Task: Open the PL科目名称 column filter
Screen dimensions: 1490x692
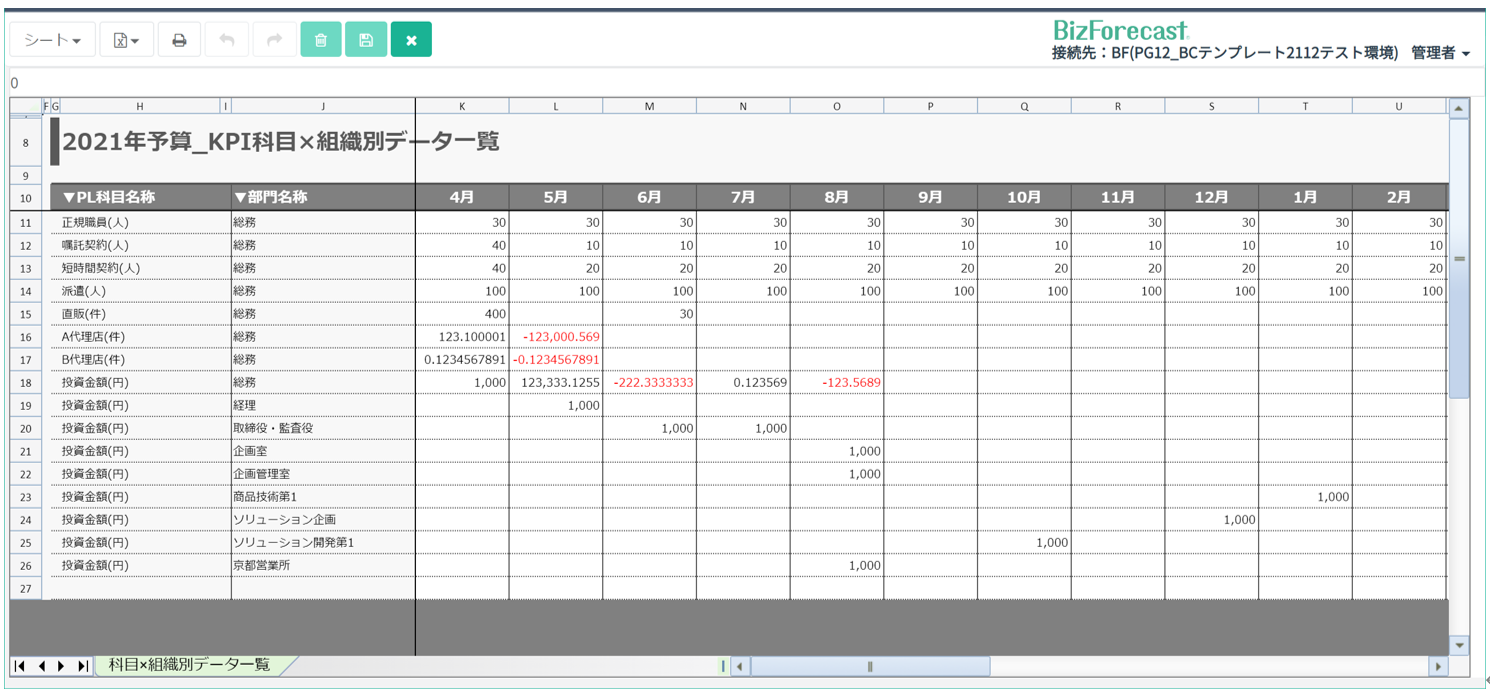Action: (69, 197)
